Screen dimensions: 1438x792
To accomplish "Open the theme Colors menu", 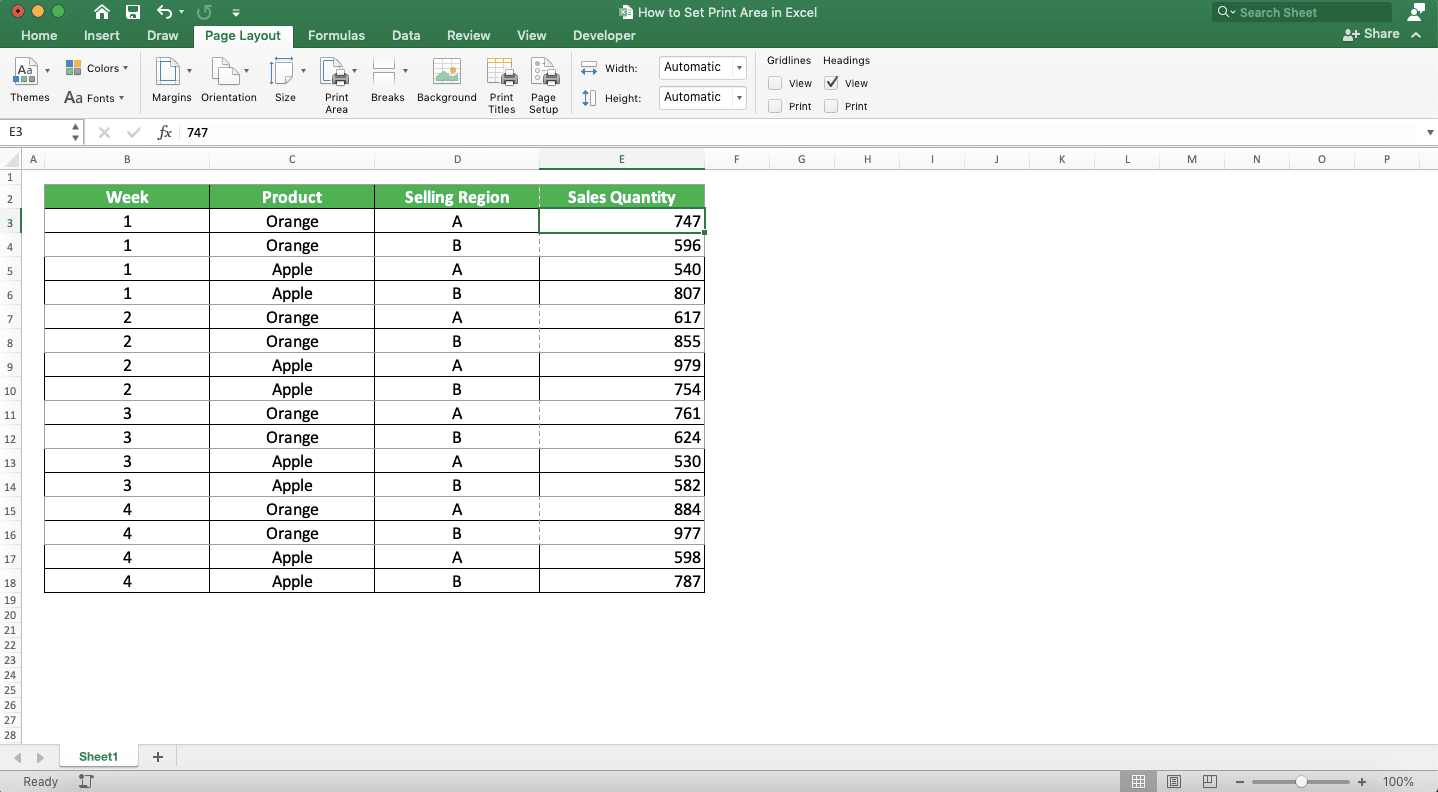I will (x=97, y=68).
